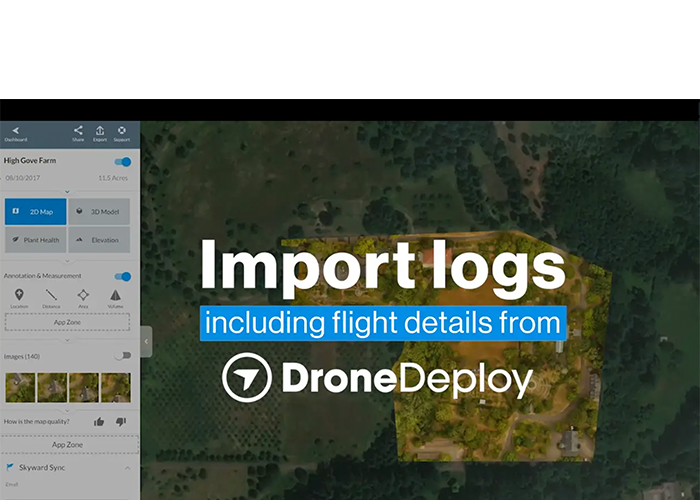Image resolution: width=700 pixels, height=500 pixels.
Task: Click the thumbs down map quality icon
Action: pyautogui.click(x=121, y=422)
